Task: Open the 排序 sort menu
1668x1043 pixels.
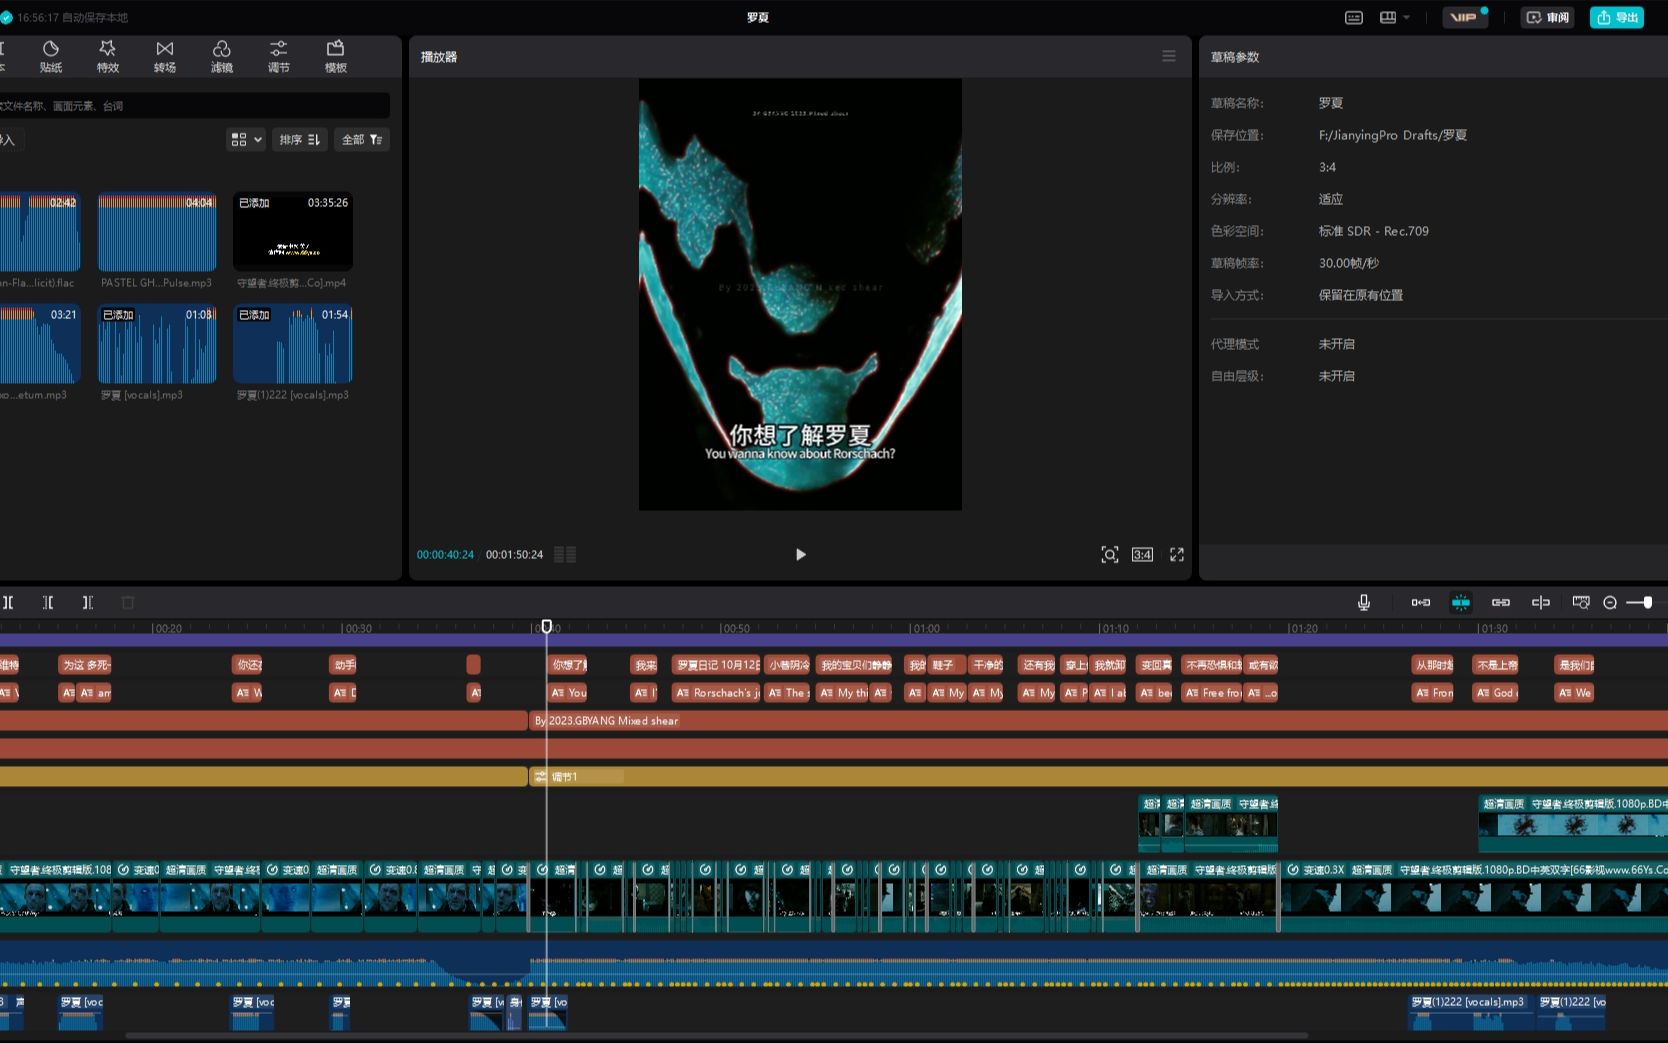Action: tap(300, 140)
